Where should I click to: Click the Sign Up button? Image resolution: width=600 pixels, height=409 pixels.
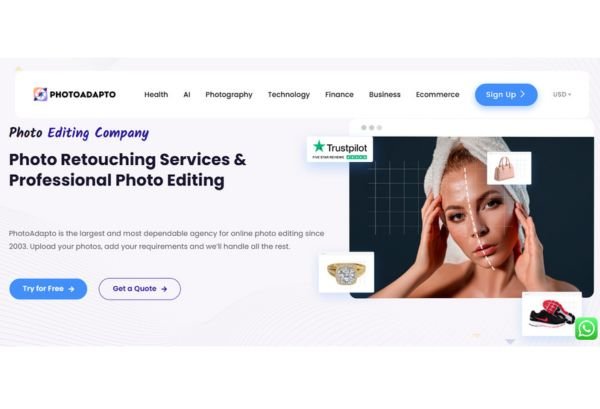[506, 95]
